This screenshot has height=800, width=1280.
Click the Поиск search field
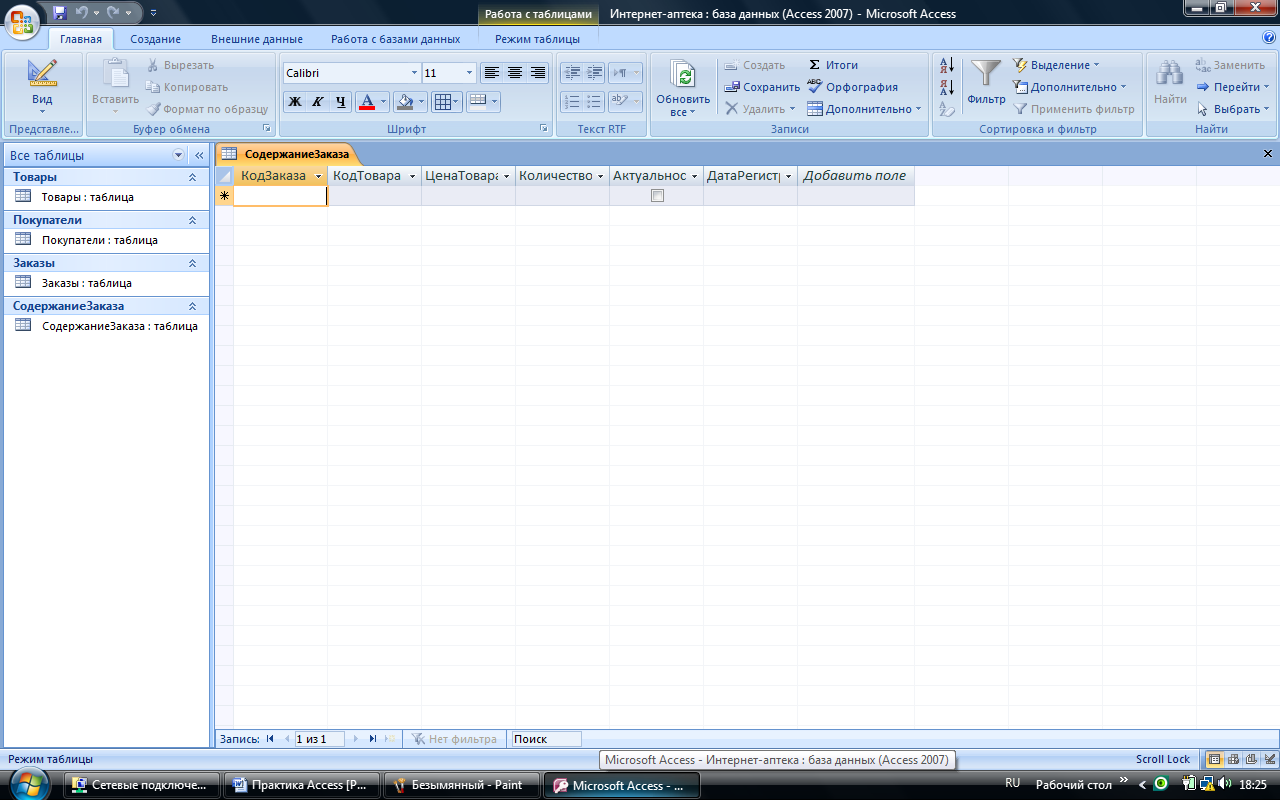pos(545,739)
